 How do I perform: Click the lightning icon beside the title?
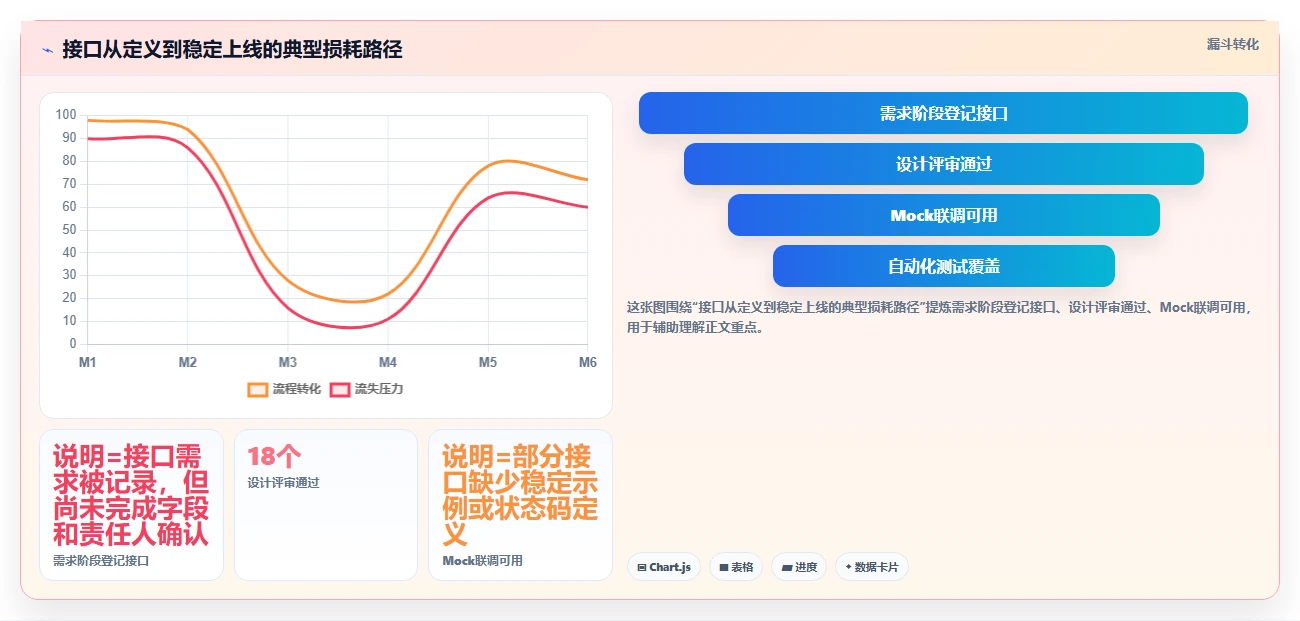point(47,50)
